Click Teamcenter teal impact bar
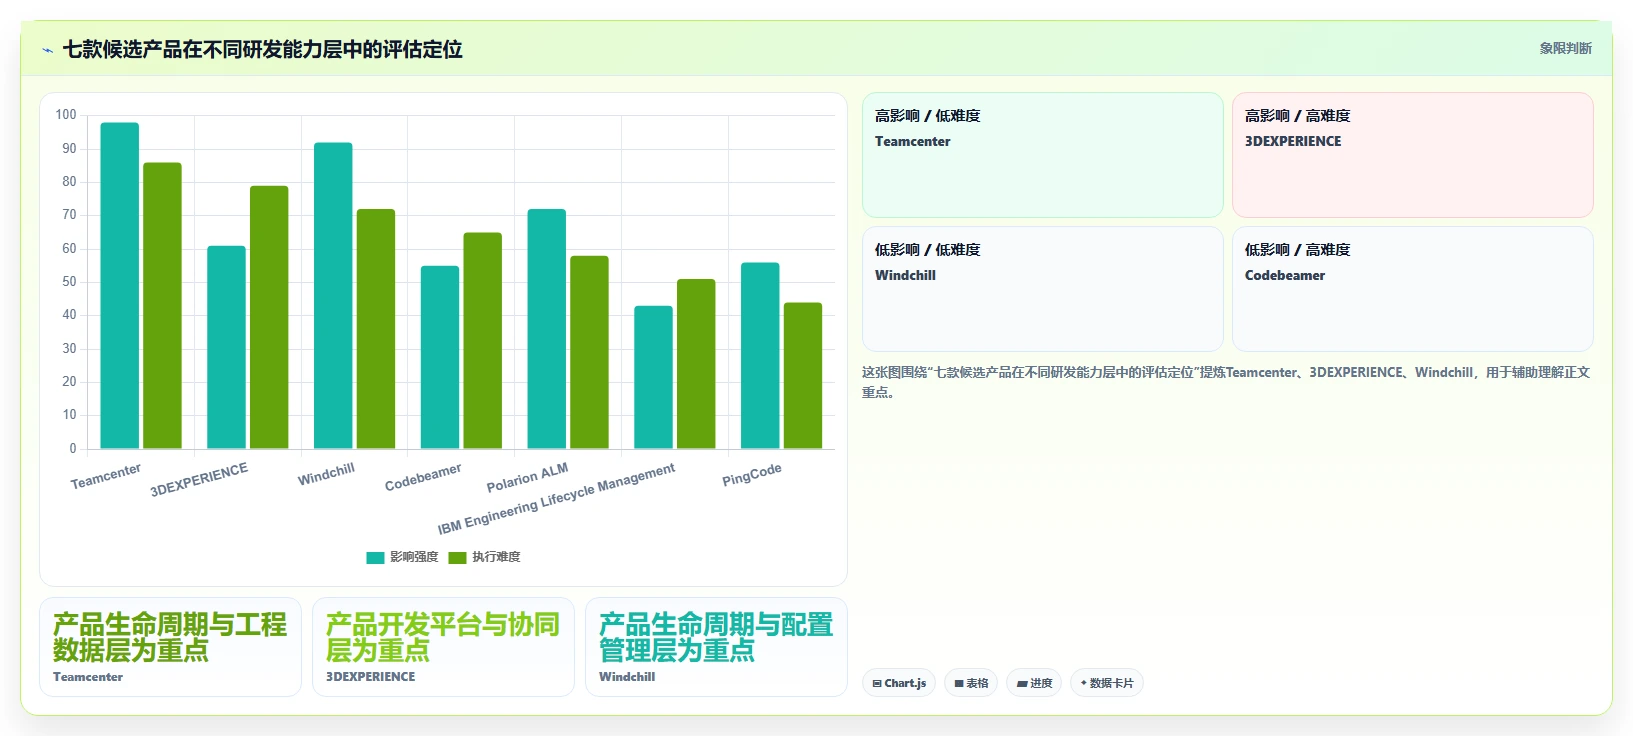1633x736 pixels. point(120,286)
